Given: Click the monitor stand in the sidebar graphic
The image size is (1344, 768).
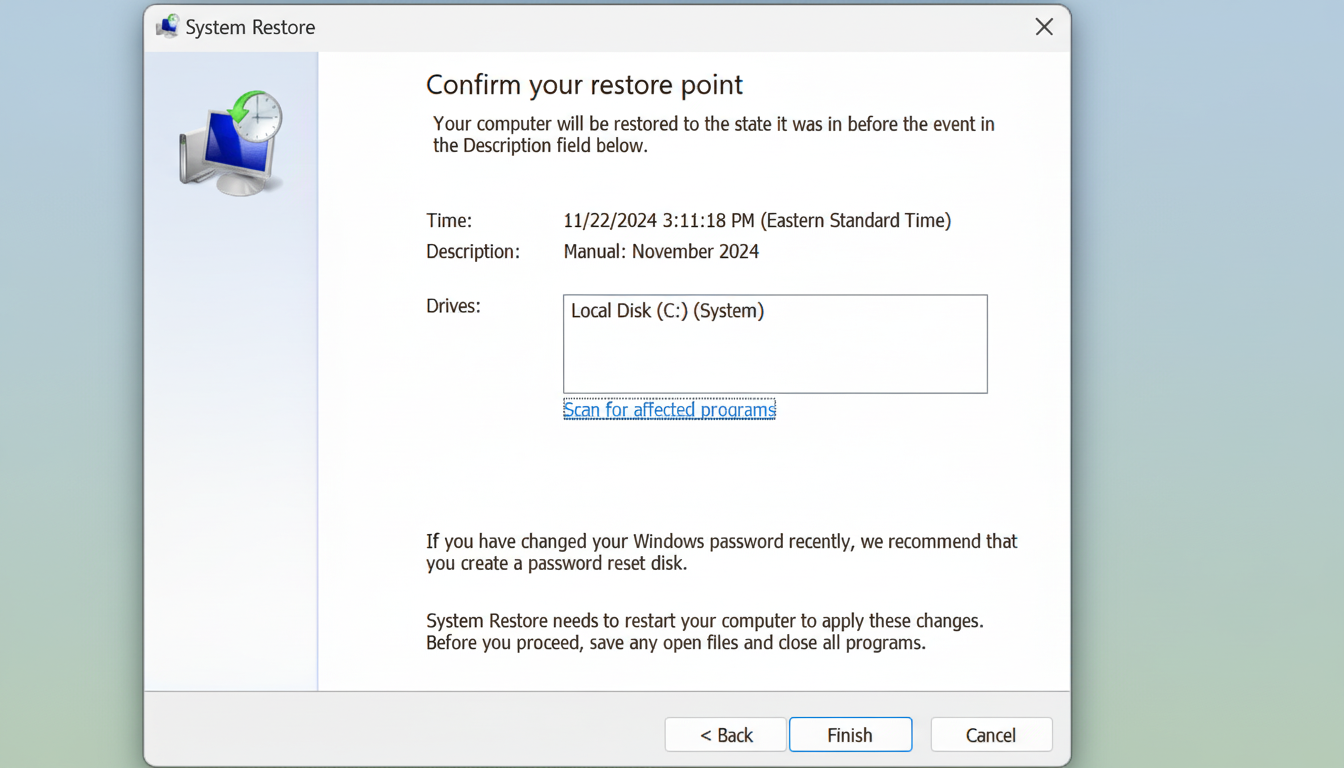Looking at the screenshot, I should point(237,183).
